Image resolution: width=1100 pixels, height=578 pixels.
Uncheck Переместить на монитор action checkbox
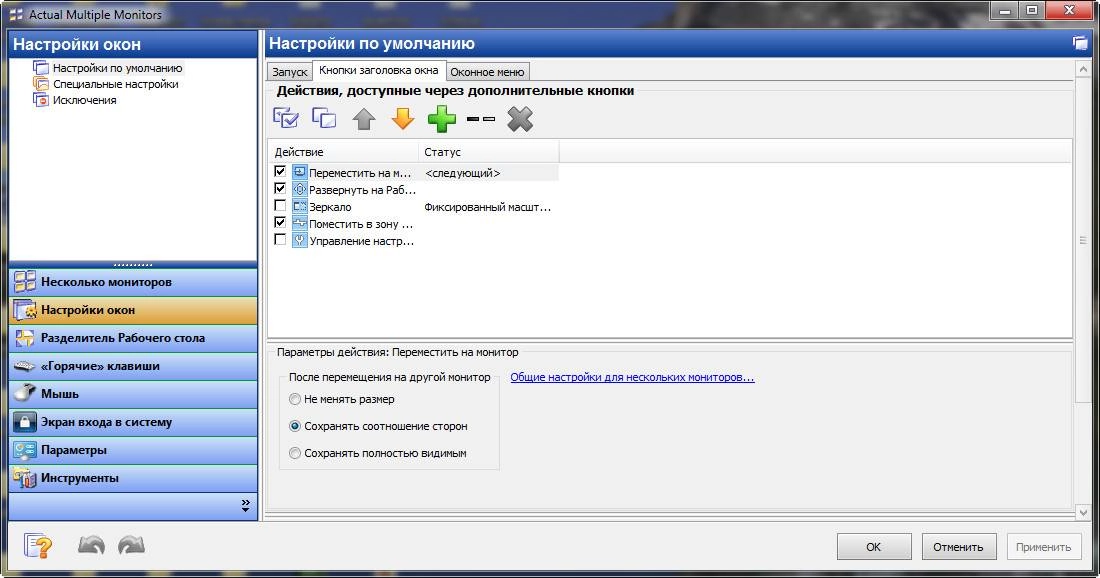(x=280, y=171)
